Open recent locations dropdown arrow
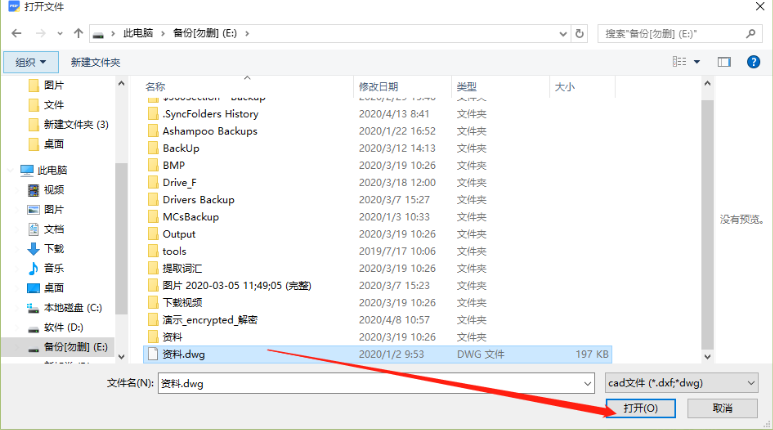This screenshot has width=773, height=430. (60, 34)
